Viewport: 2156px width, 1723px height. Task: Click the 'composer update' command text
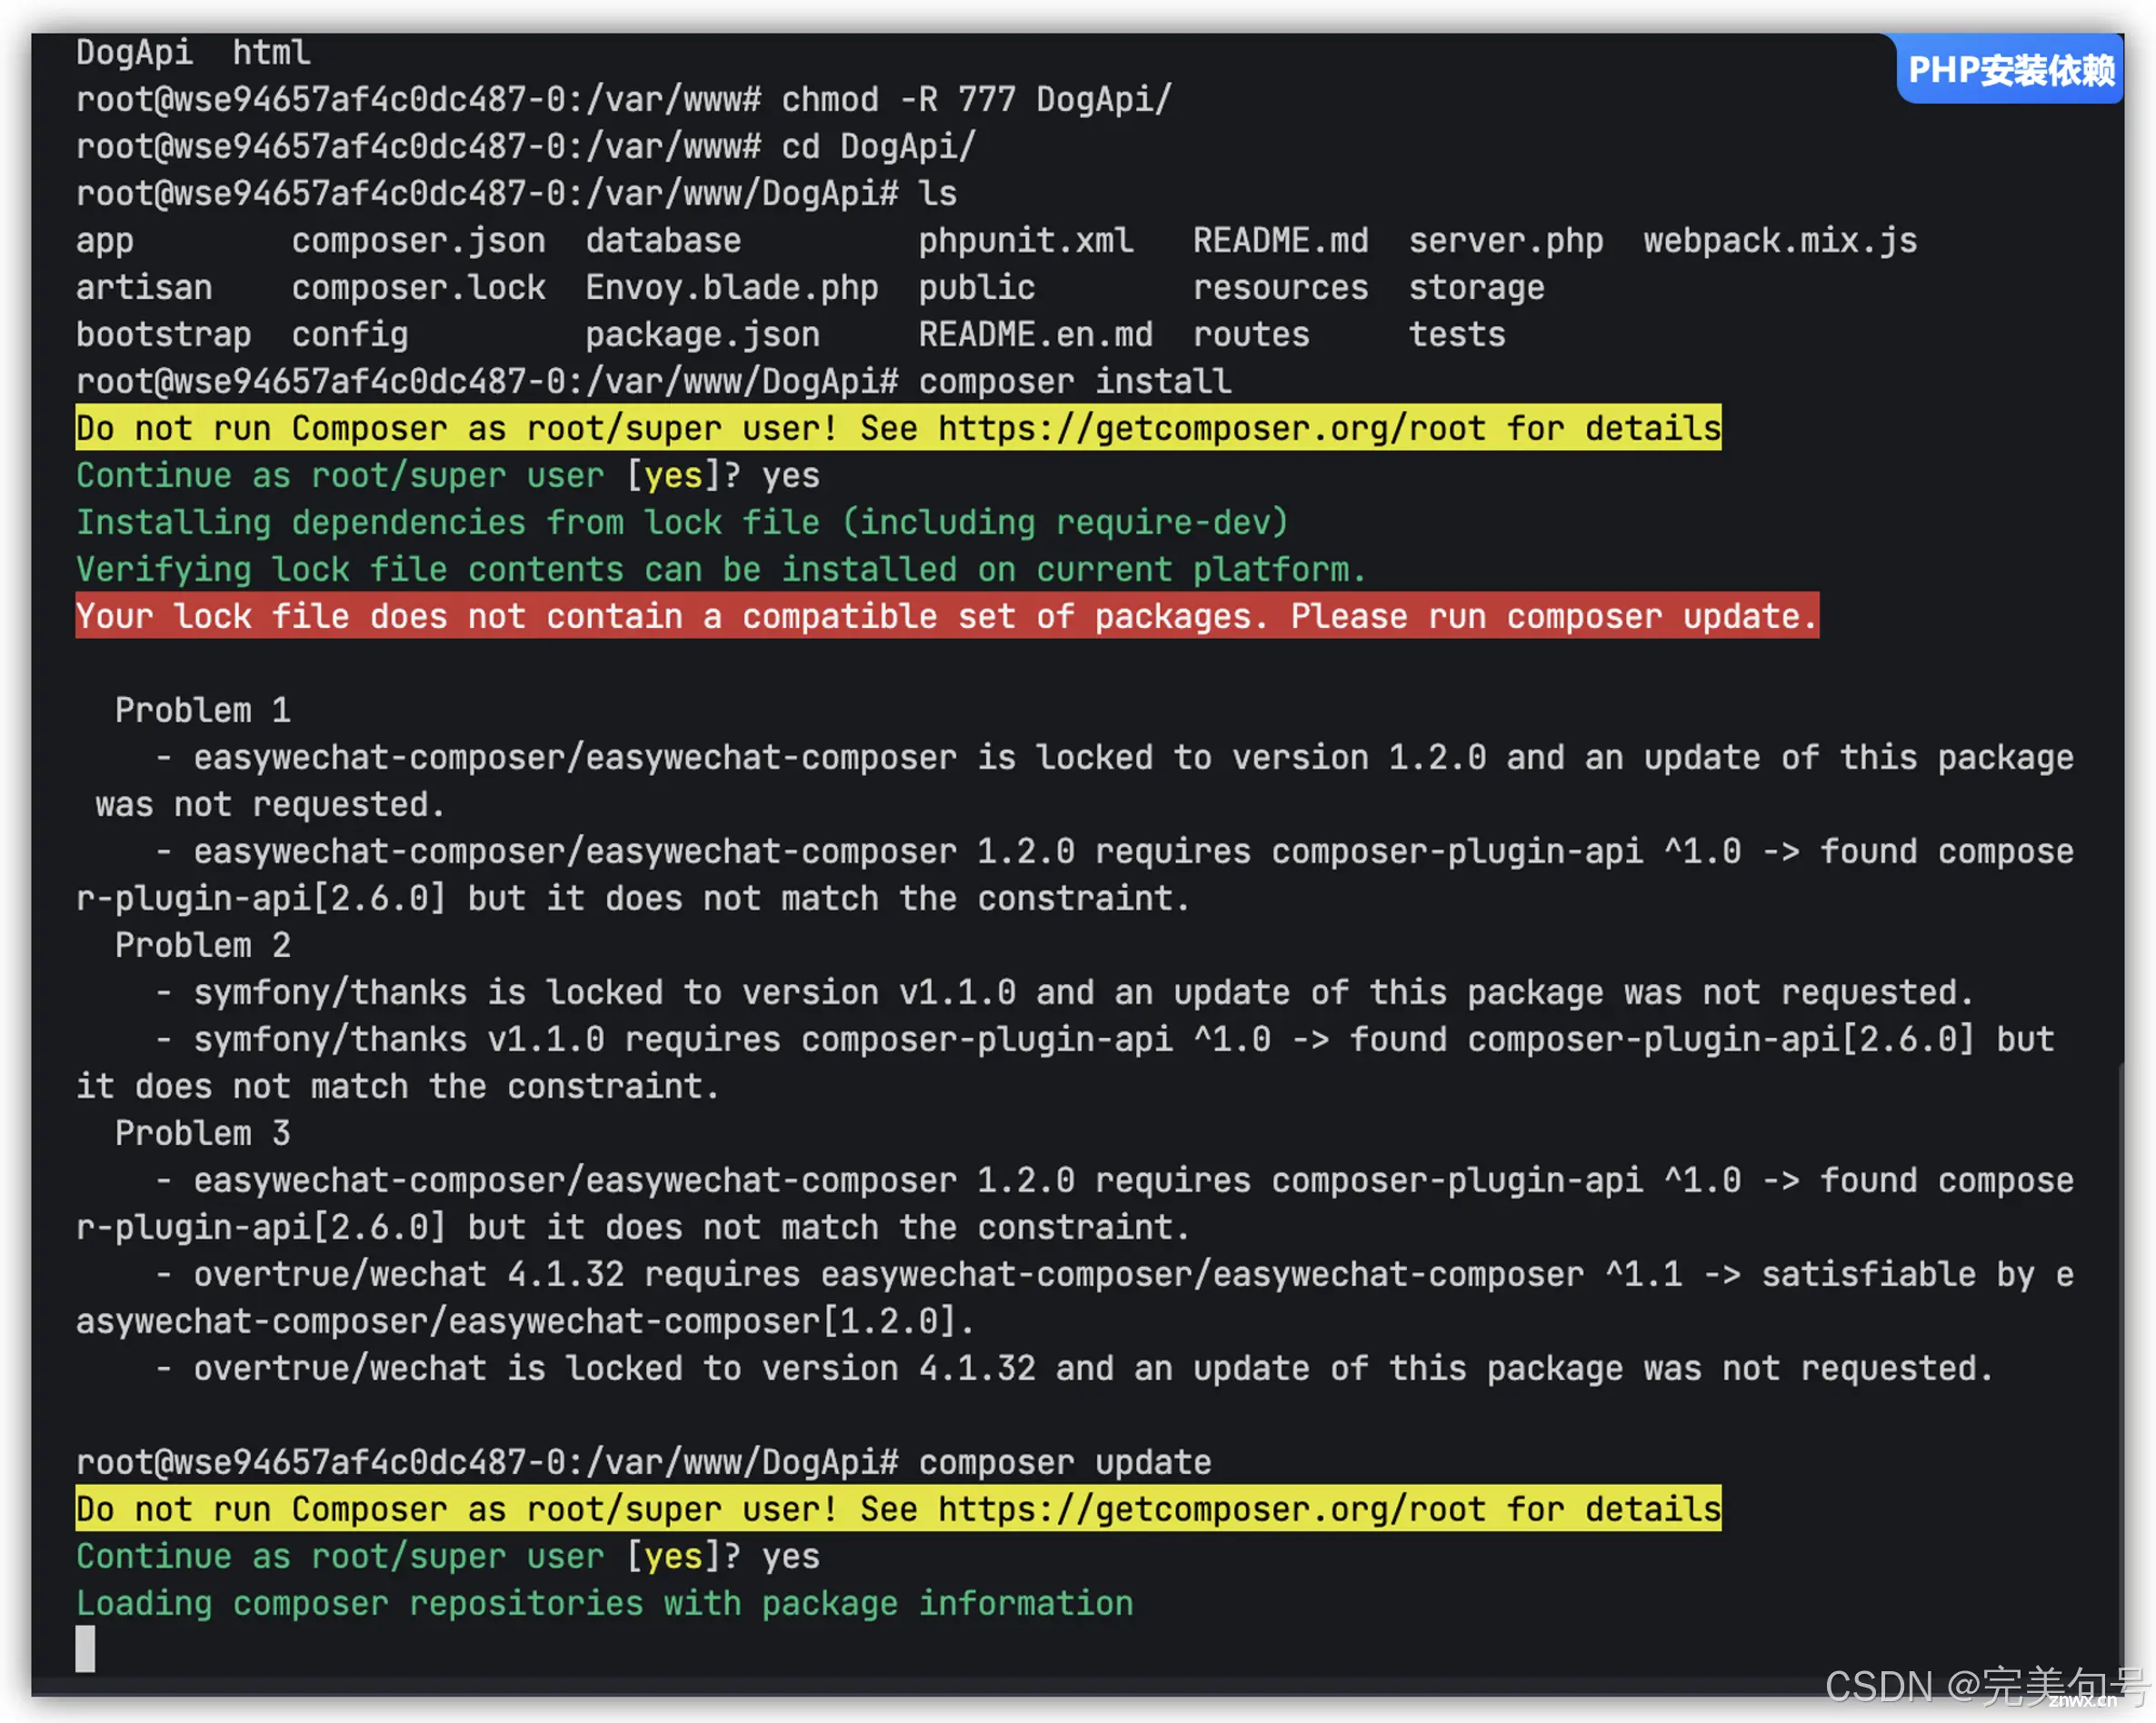click(1065, 1463)
